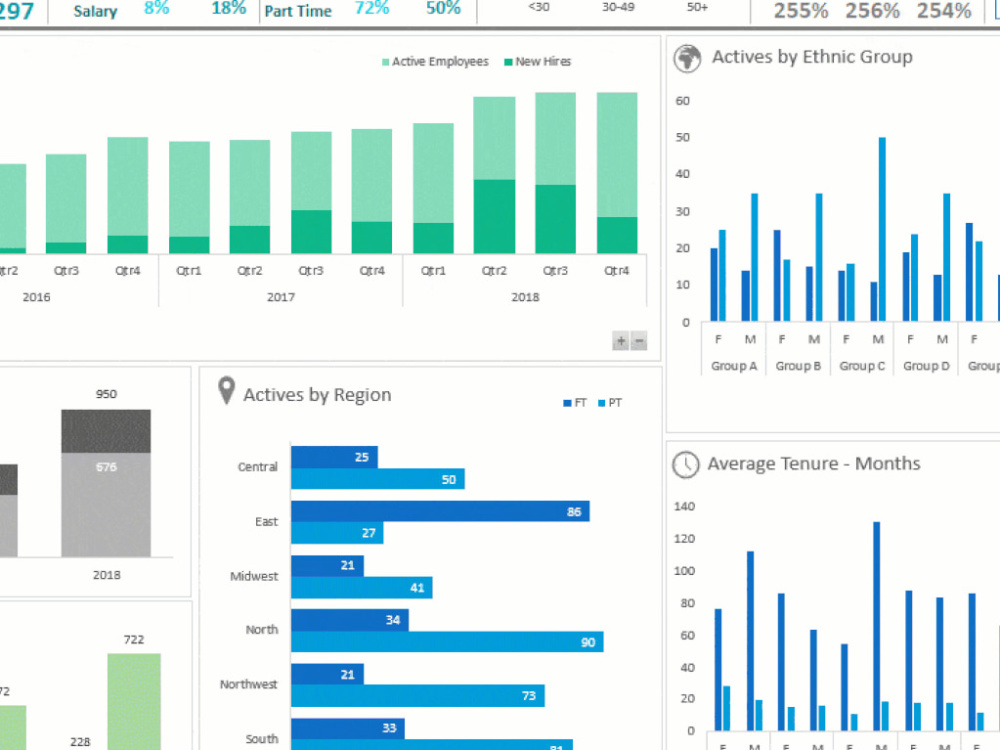
Task: Click the Midwest region label
Action: (x=254, y=576)
